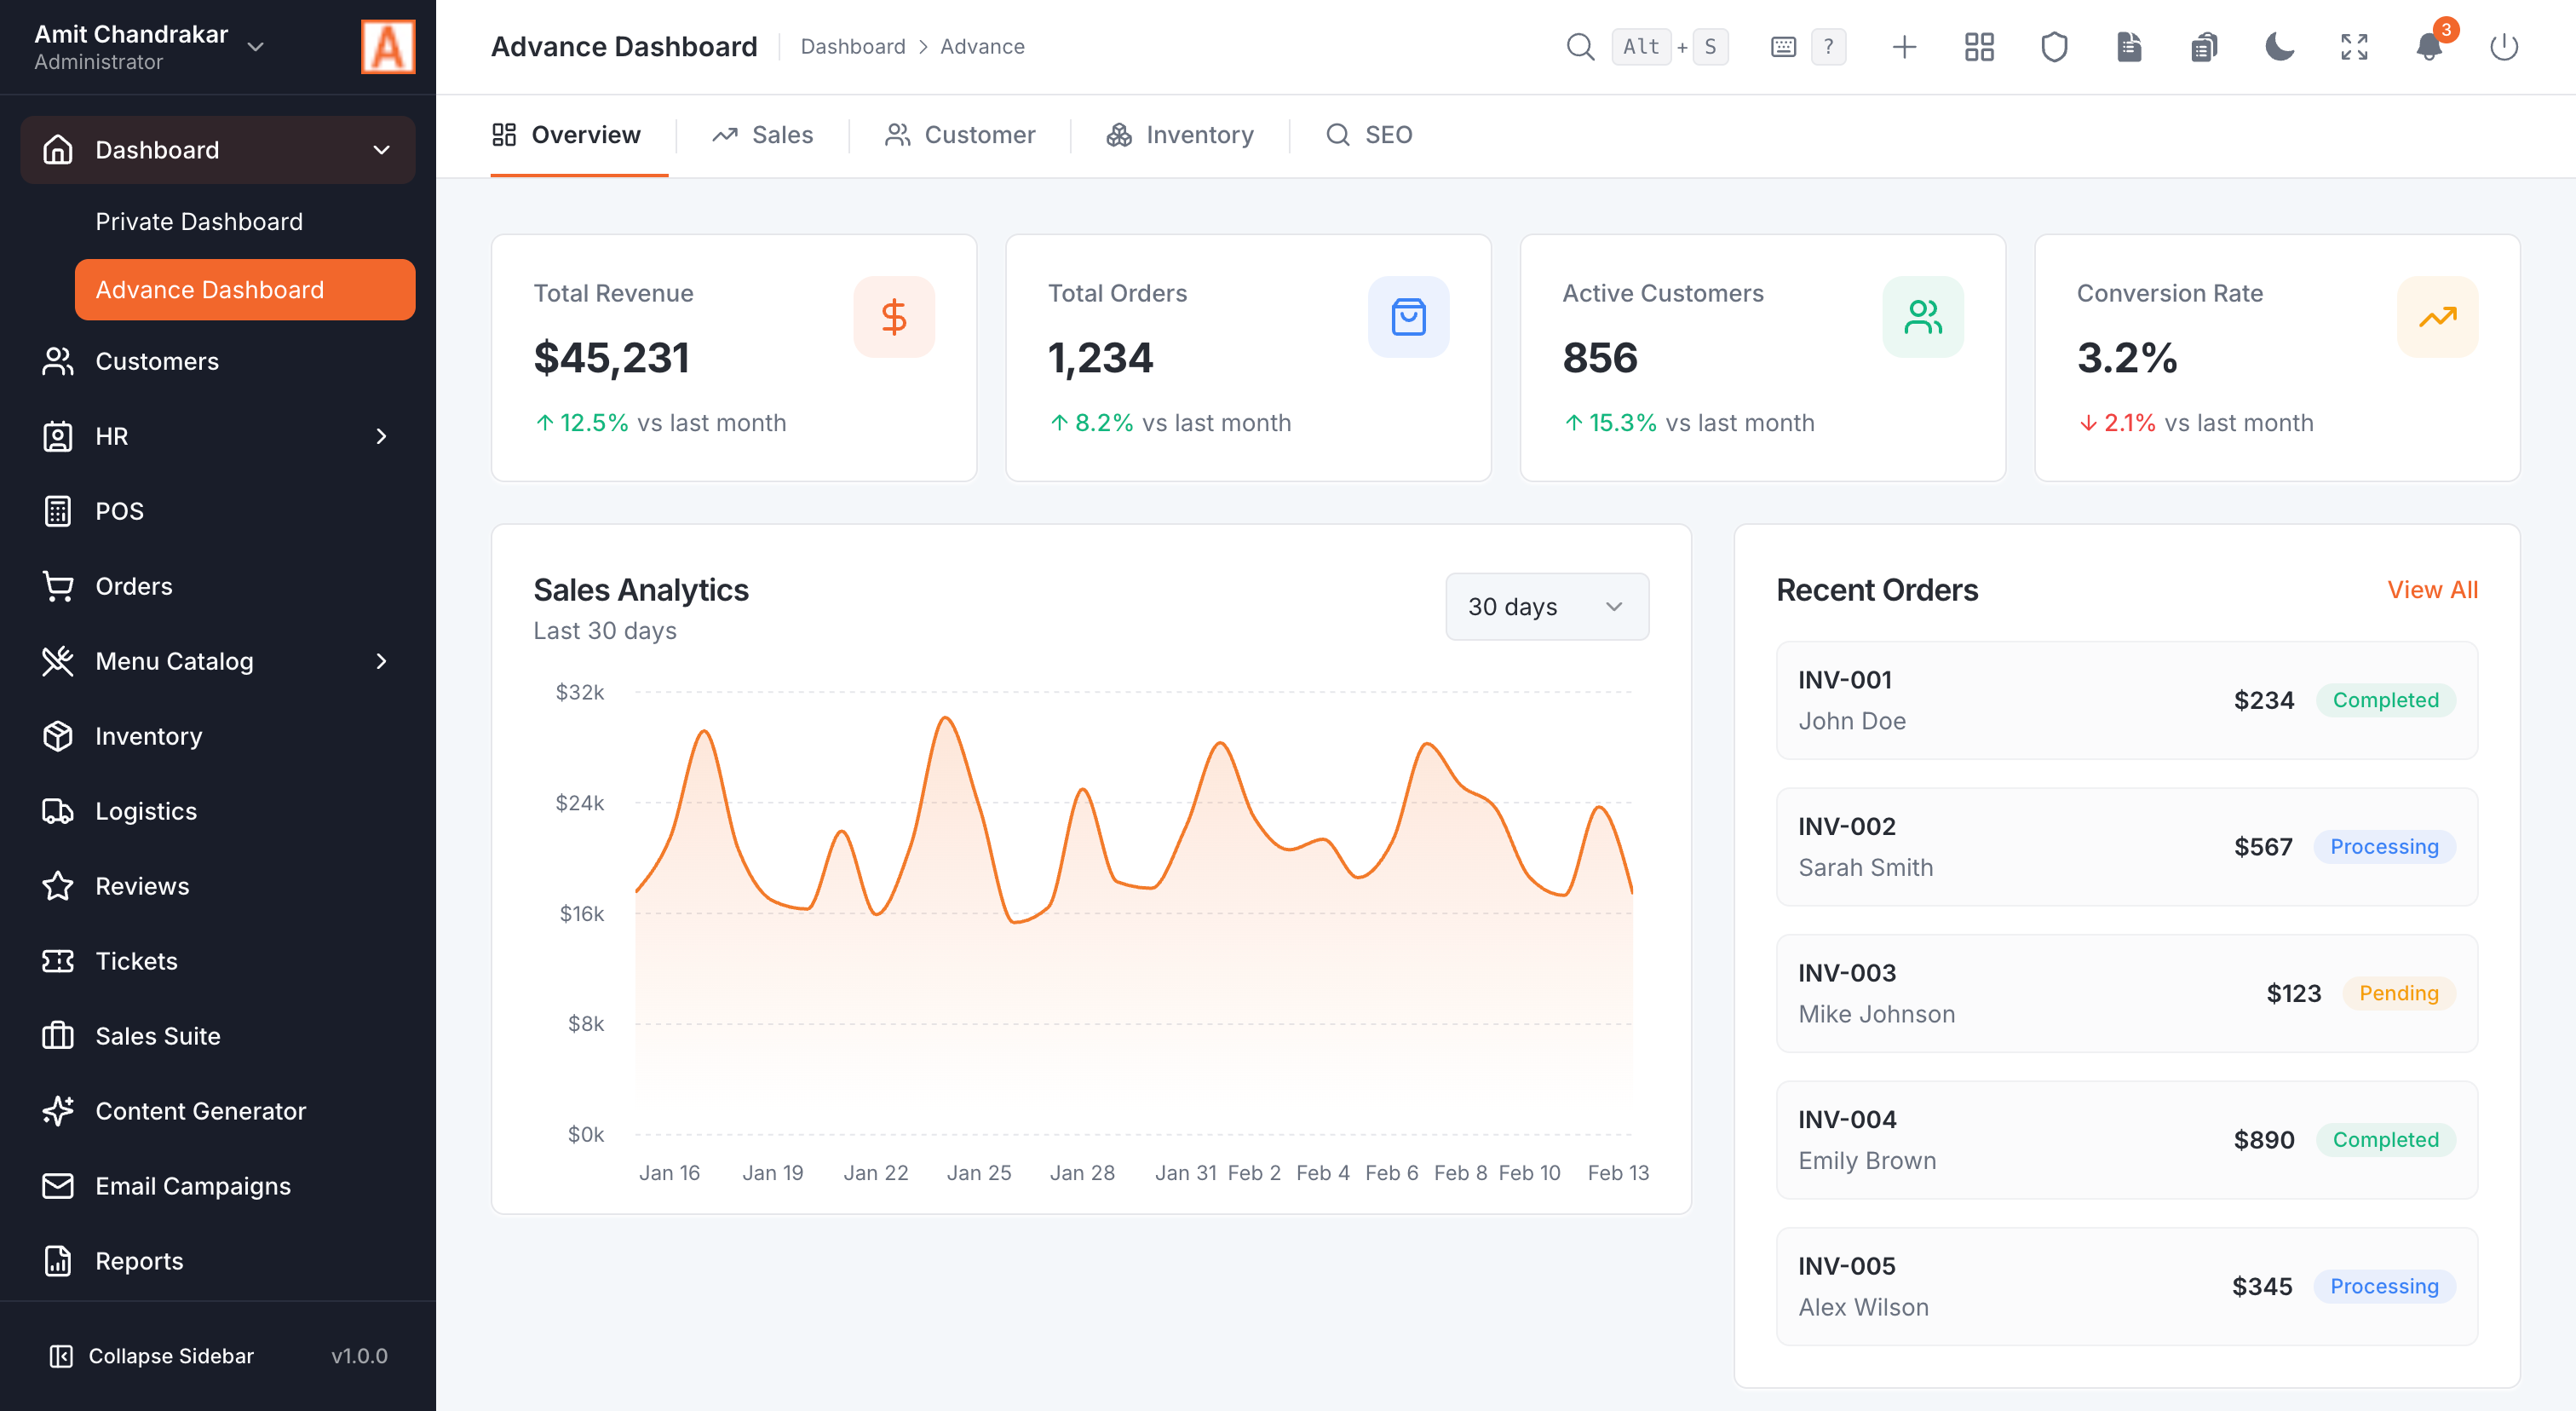The height and width of the screenshot is (1411, 2576).
Task: Collapse Sidebar toggle at bottom
Action: [x=152, y=1356]
